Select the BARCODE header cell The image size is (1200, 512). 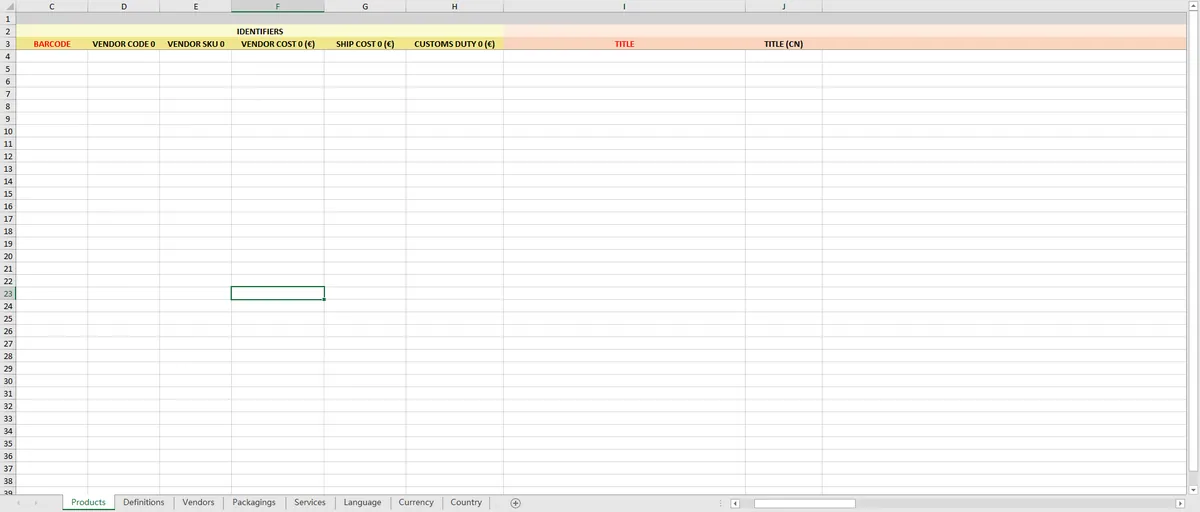pyautogui.click(x=52, y=44)
